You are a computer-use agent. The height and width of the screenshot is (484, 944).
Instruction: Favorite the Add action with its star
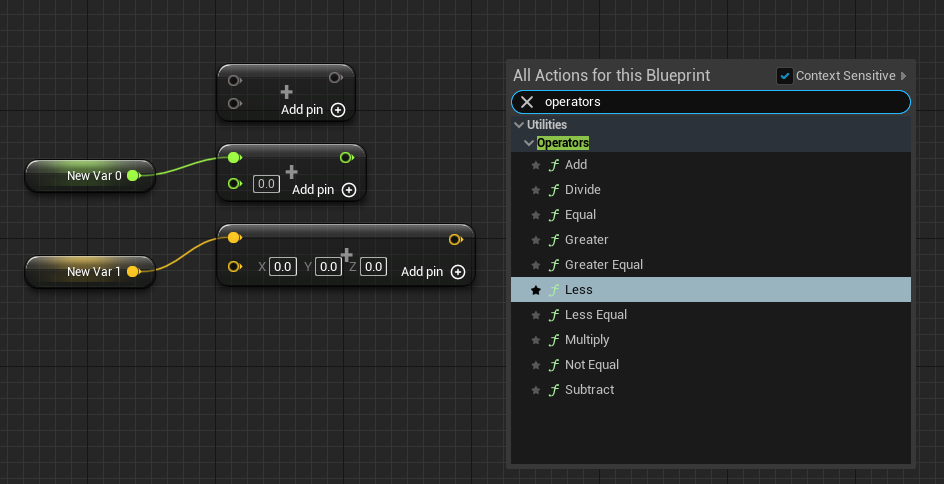pyautogui.click(x=536, y=165)
